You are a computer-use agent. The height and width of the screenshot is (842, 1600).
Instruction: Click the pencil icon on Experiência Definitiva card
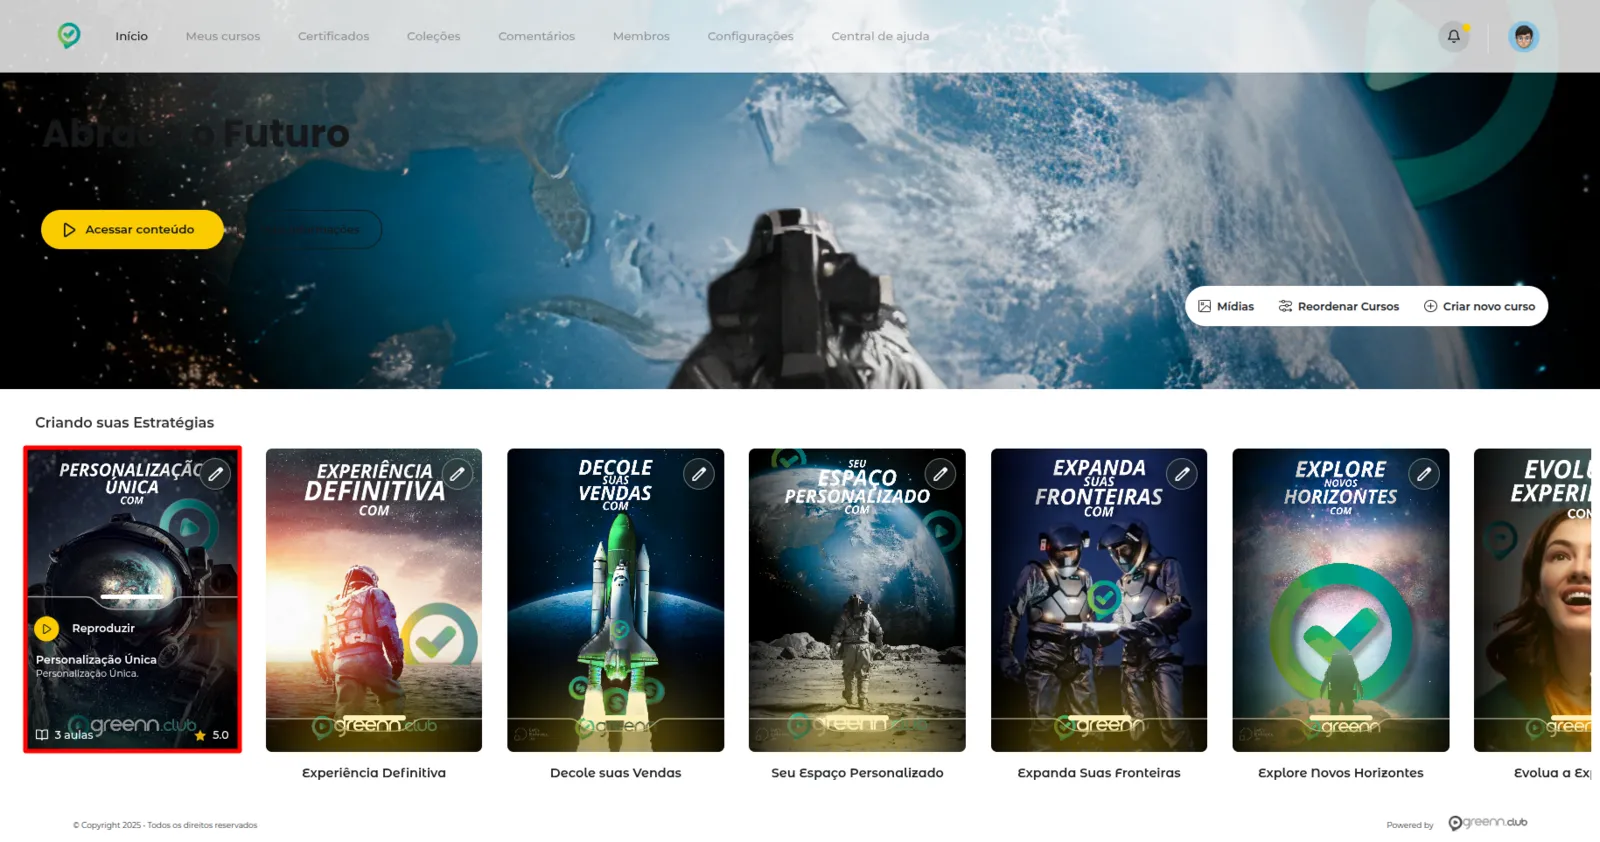pyautogui.click(x=458, y=474)
